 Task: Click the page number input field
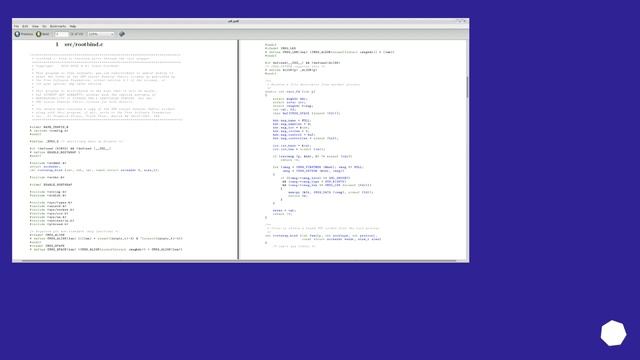[61, 34]
